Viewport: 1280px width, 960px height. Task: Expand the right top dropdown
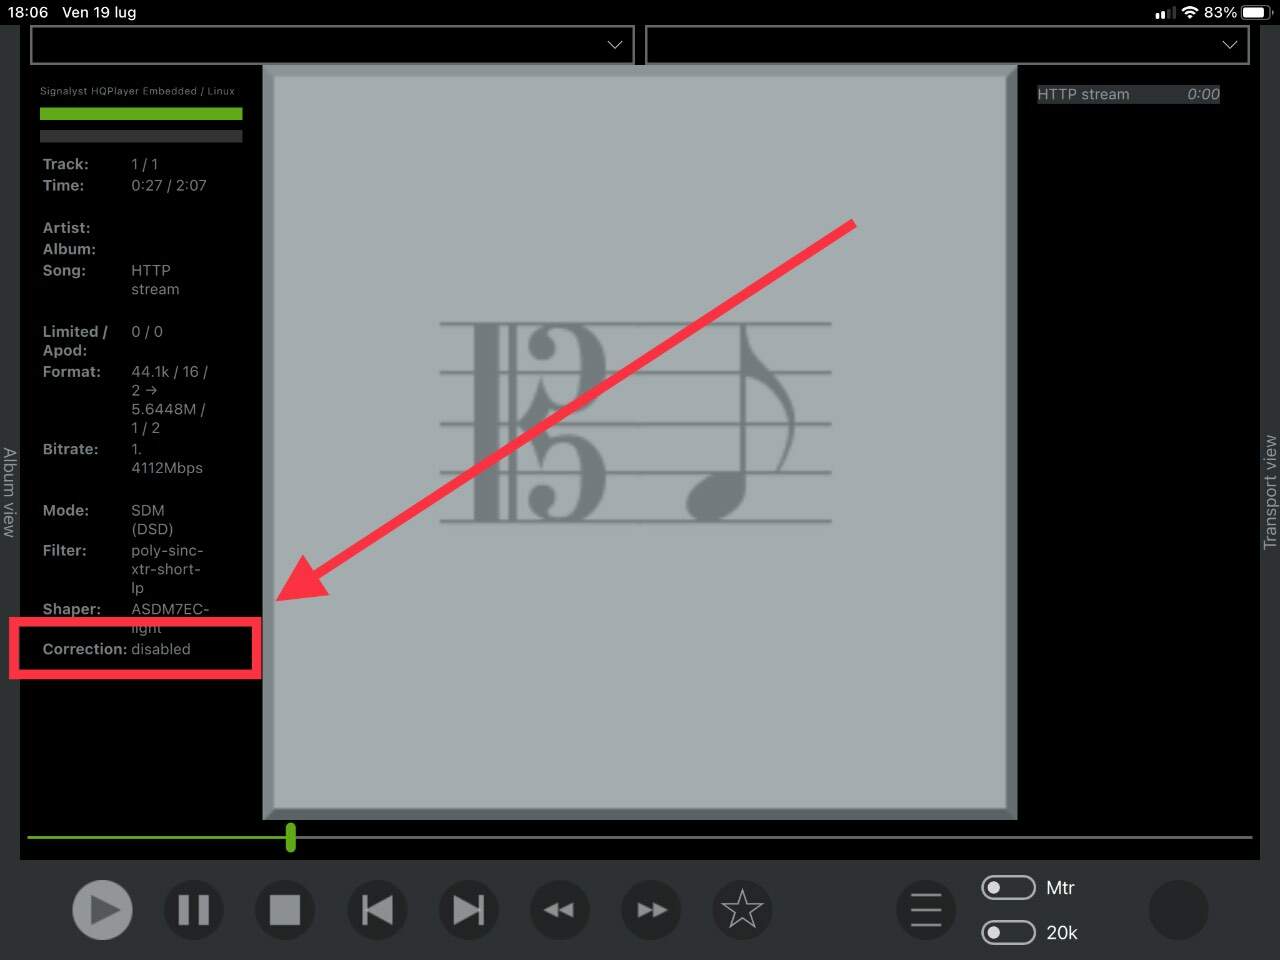pos(947,45)
